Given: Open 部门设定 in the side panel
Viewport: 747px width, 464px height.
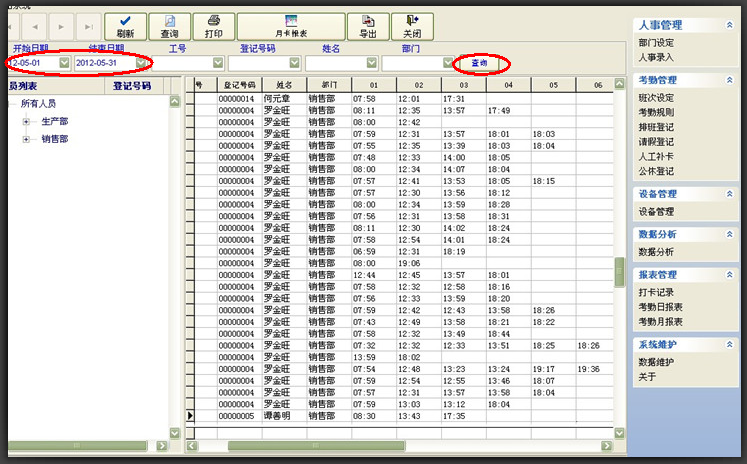Looking at the screenshot, I should point(656,43).
